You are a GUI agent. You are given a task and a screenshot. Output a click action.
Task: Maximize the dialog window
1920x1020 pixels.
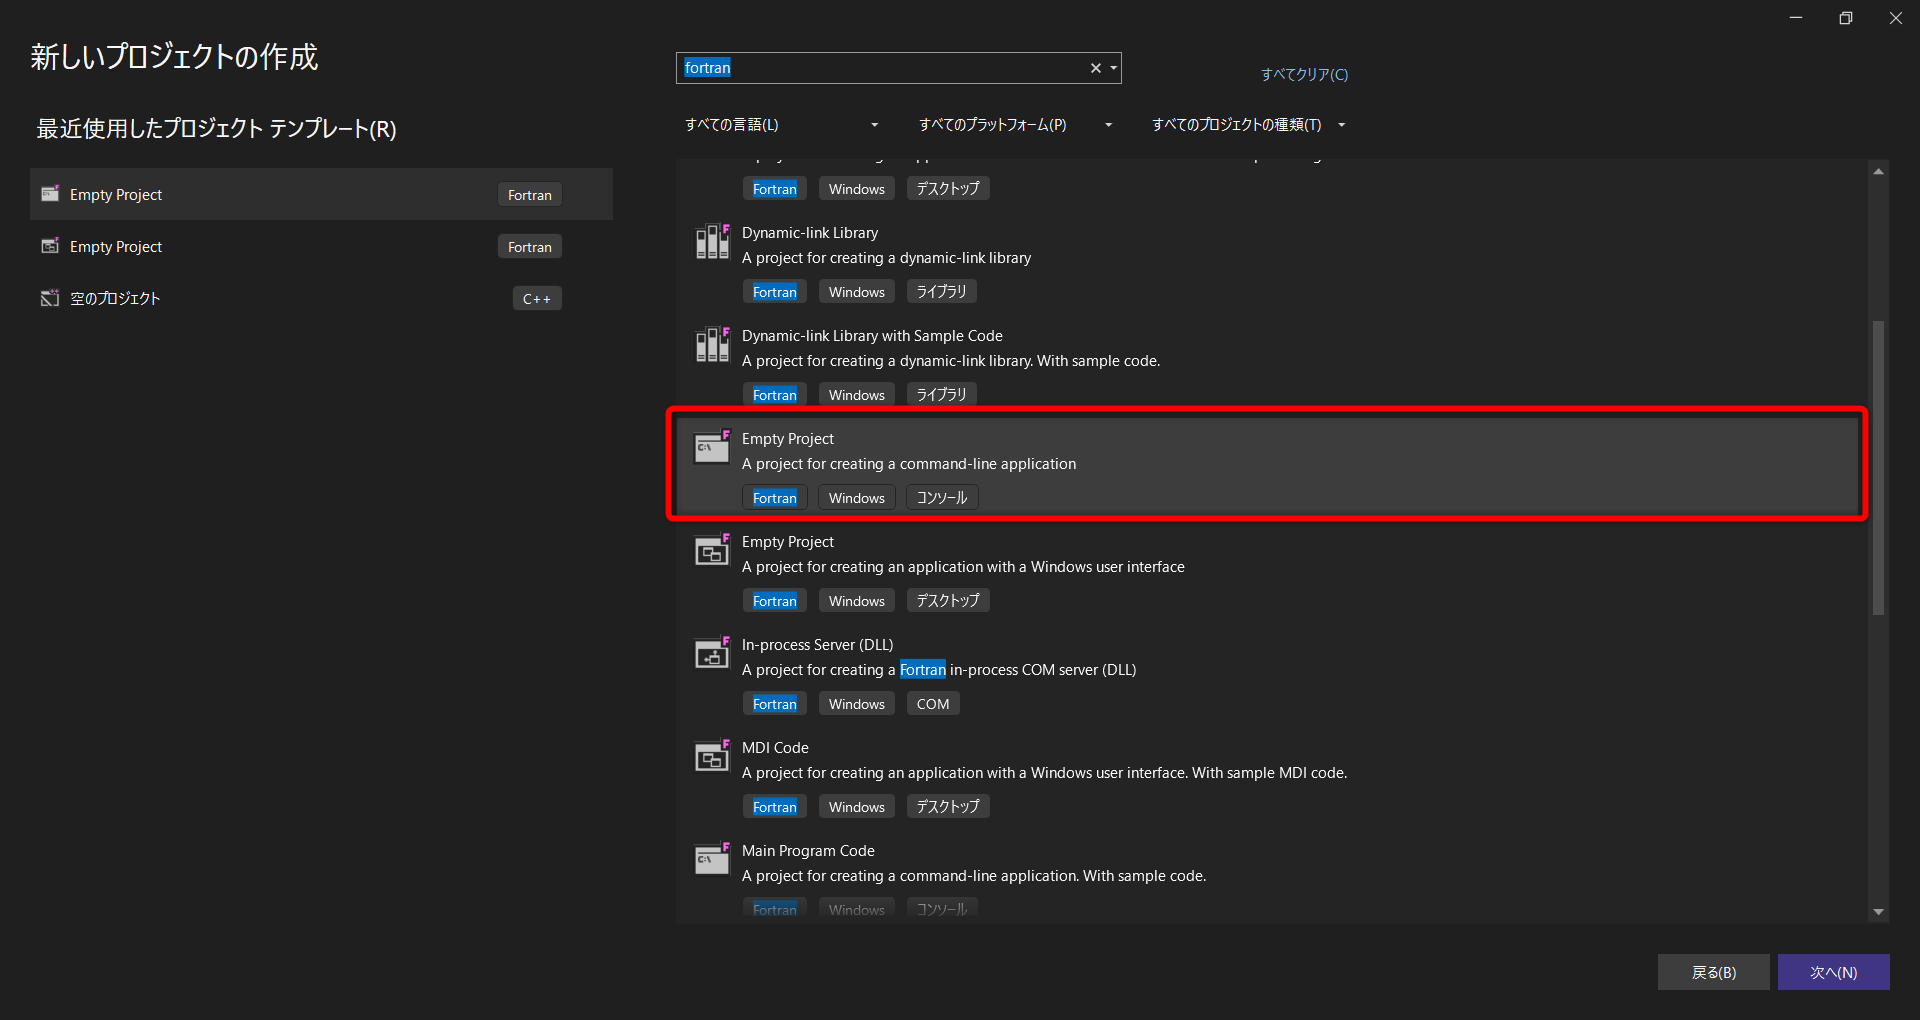coord(1846,18)
